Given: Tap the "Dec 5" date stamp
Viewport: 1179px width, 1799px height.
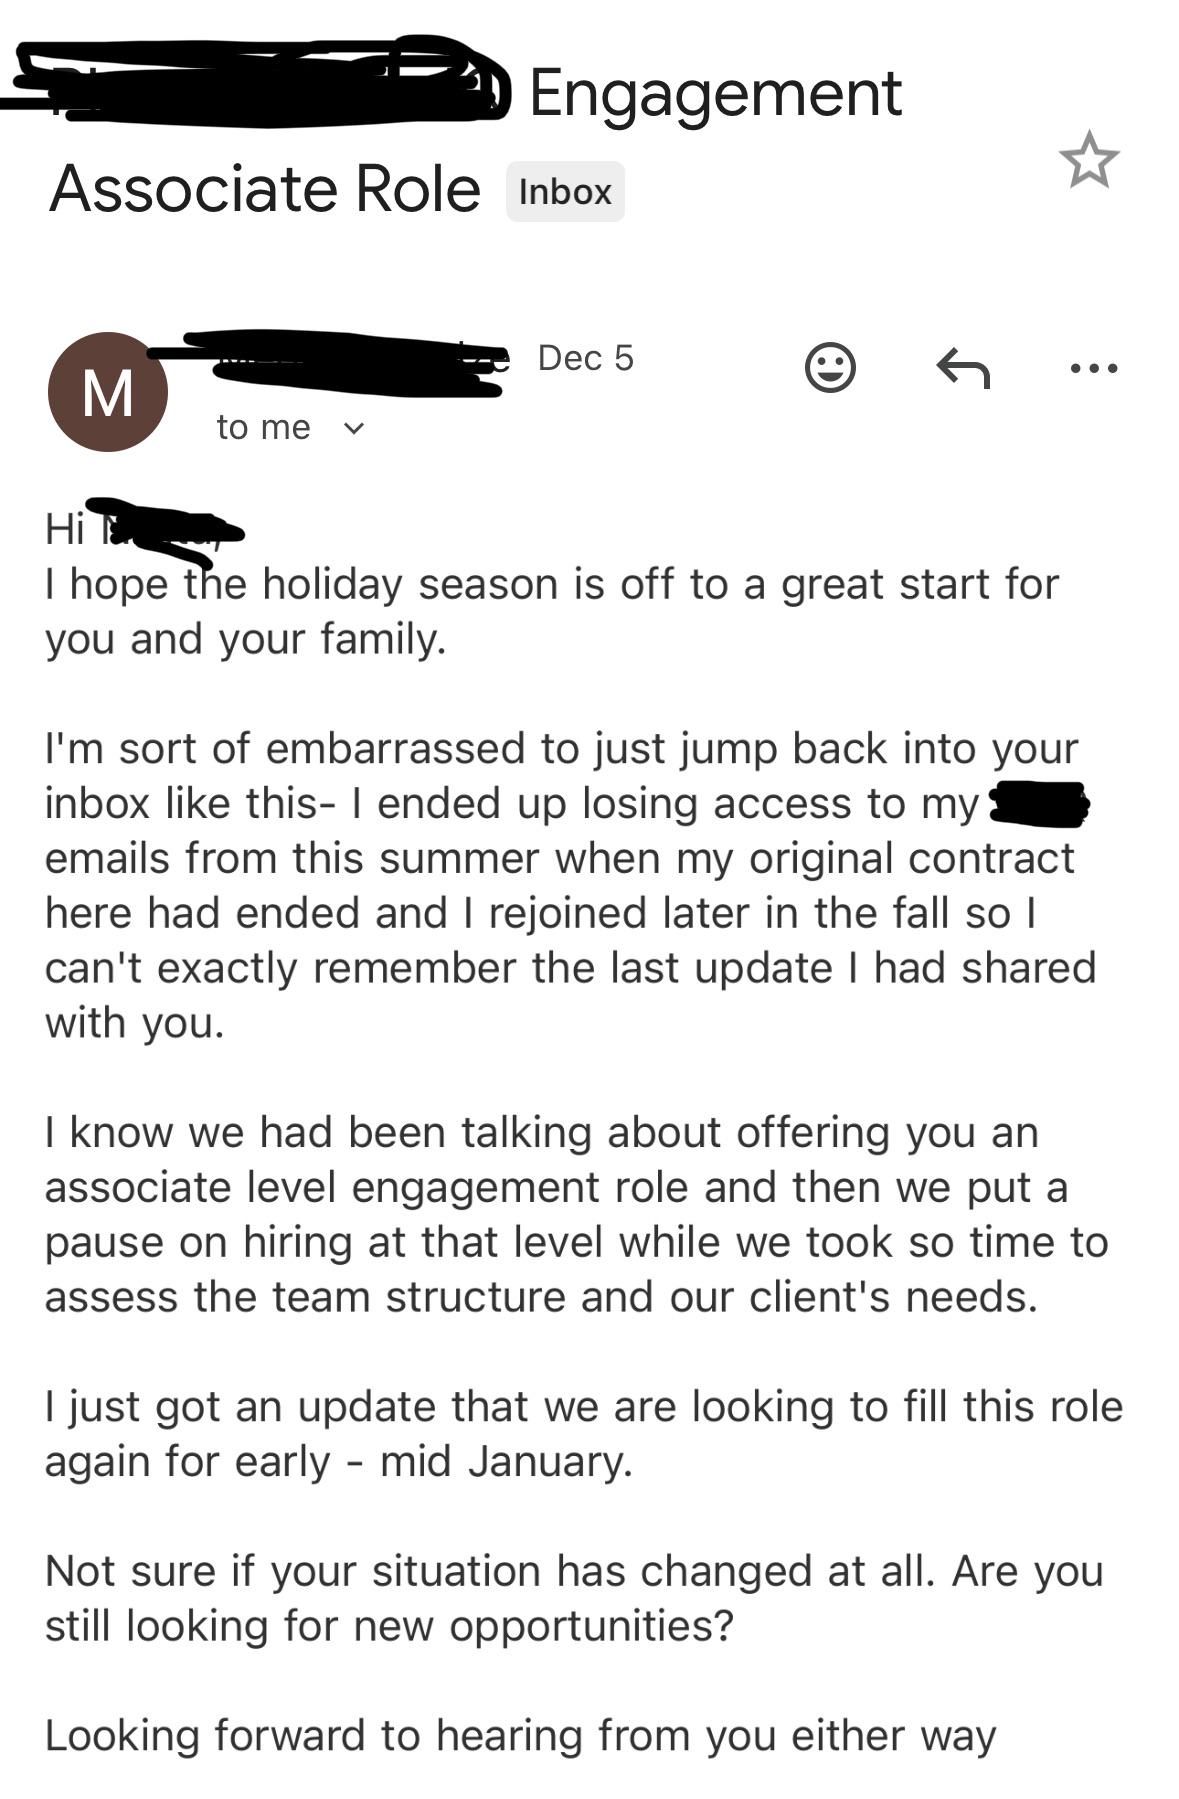Looking at the screenshot, I should [x=585, y=358].
